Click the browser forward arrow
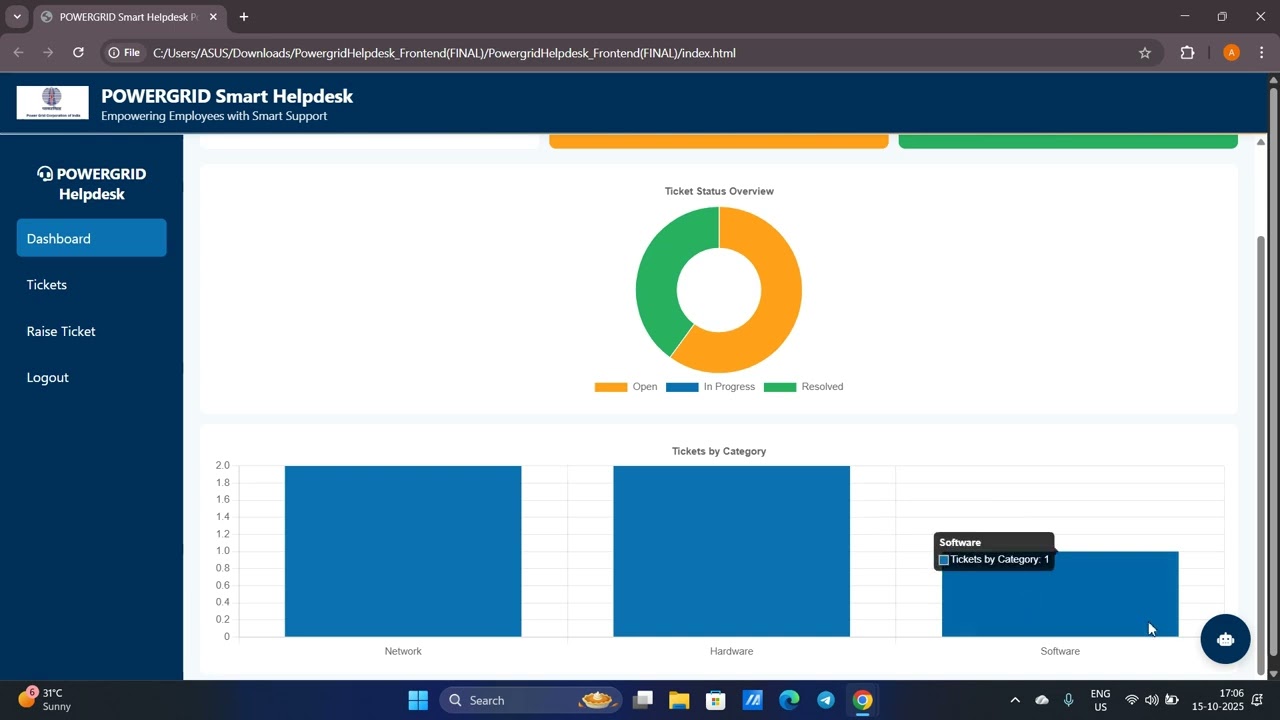This screenshot has width=1280, height=720. [48, 53]
